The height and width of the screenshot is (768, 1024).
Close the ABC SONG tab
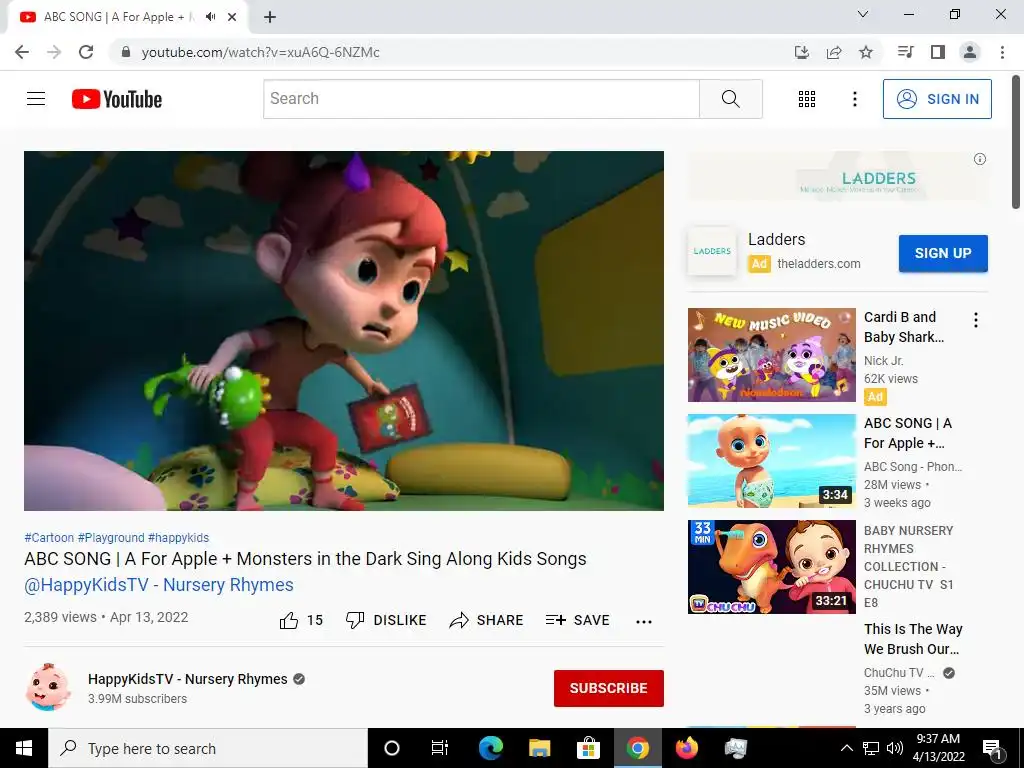coord(232,17)
